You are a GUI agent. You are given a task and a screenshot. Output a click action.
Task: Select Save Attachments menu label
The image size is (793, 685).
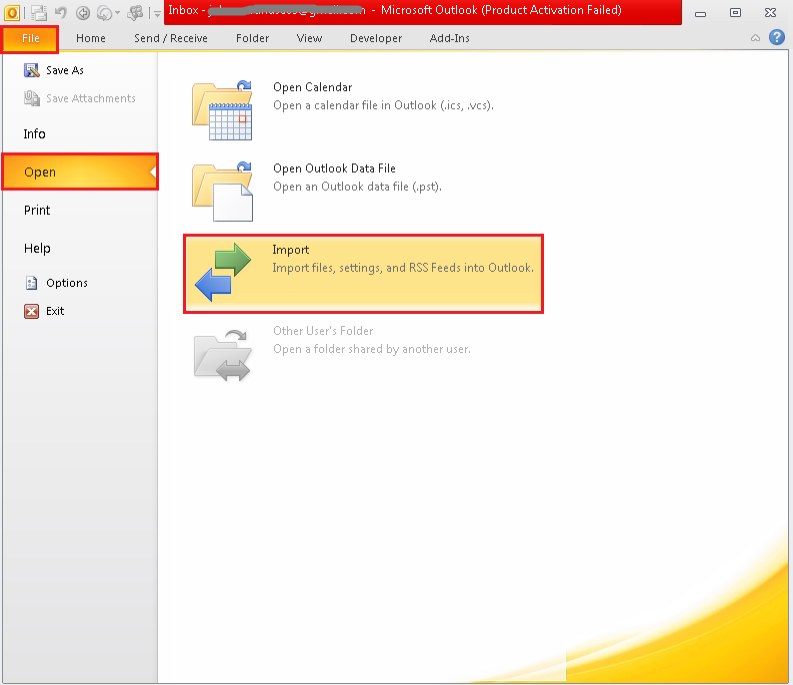coord(91,98)
